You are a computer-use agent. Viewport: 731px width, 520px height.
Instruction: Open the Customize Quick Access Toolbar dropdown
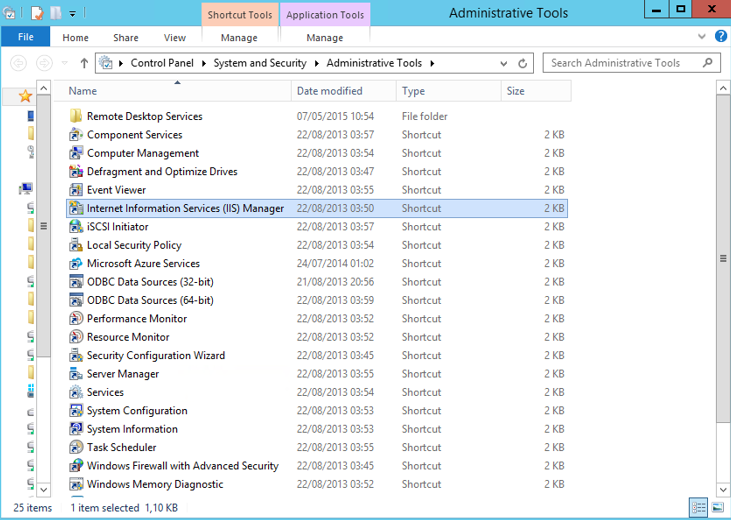[x=72, y=14]
